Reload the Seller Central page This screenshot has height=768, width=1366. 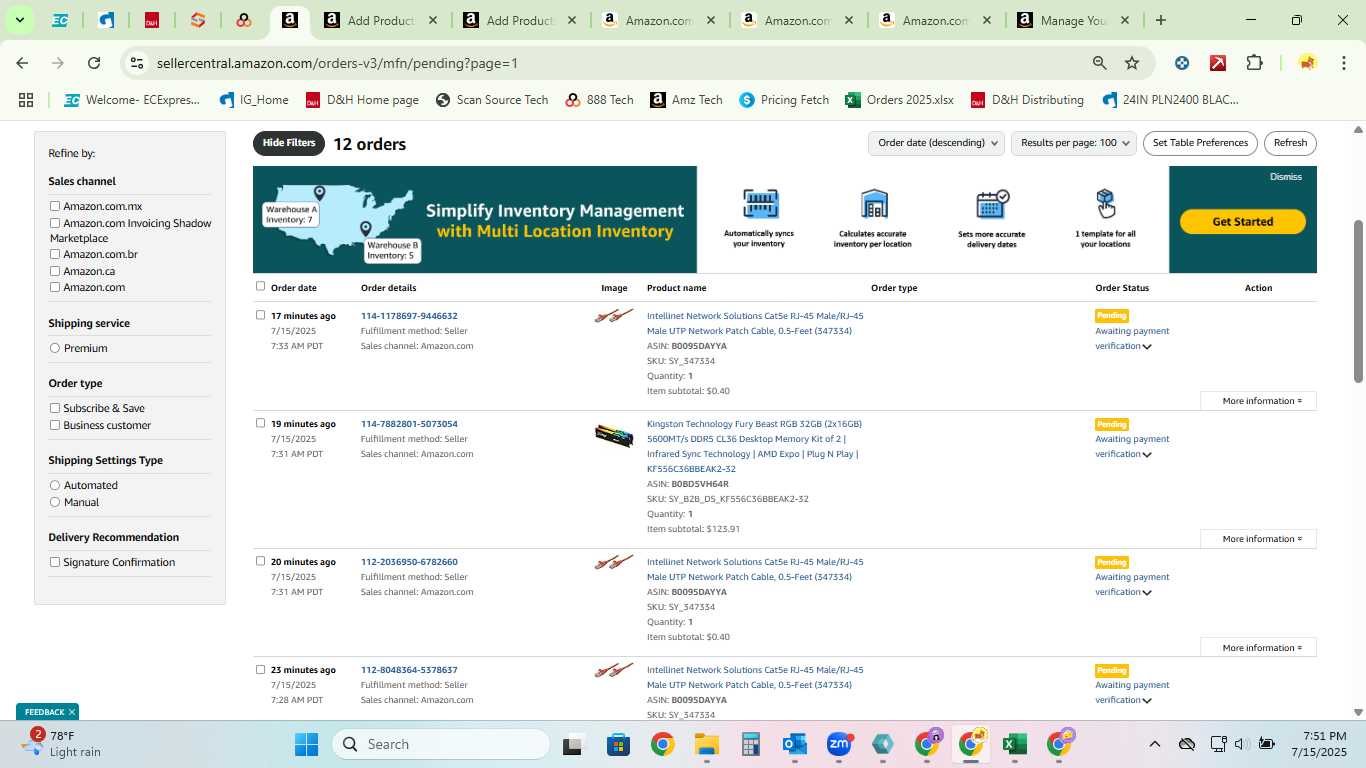coord(94,63)
